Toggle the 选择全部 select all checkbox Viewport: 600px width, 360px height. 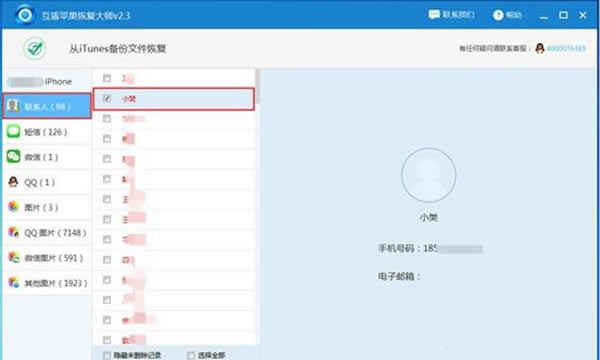click(x=191, y=356)
